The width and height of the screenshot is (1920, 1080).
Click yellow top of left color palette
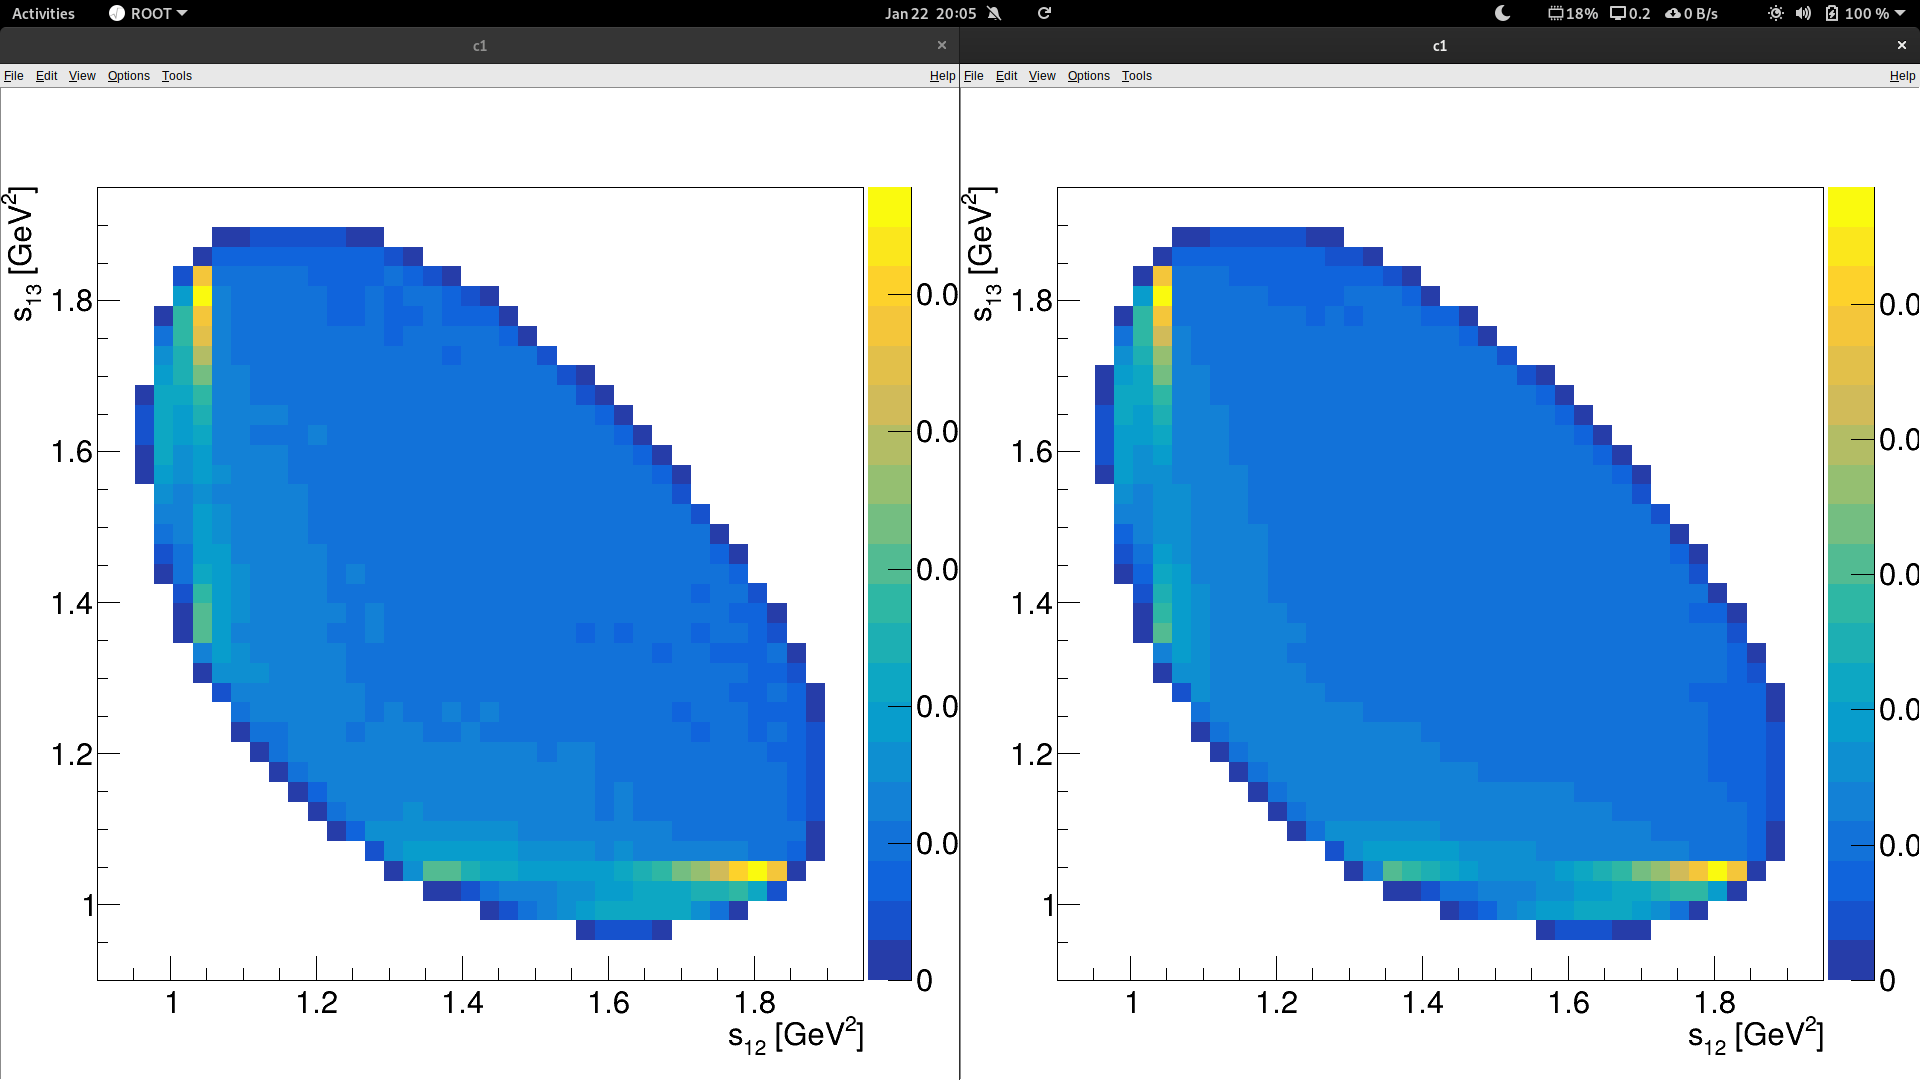click(x=889, y=207)
